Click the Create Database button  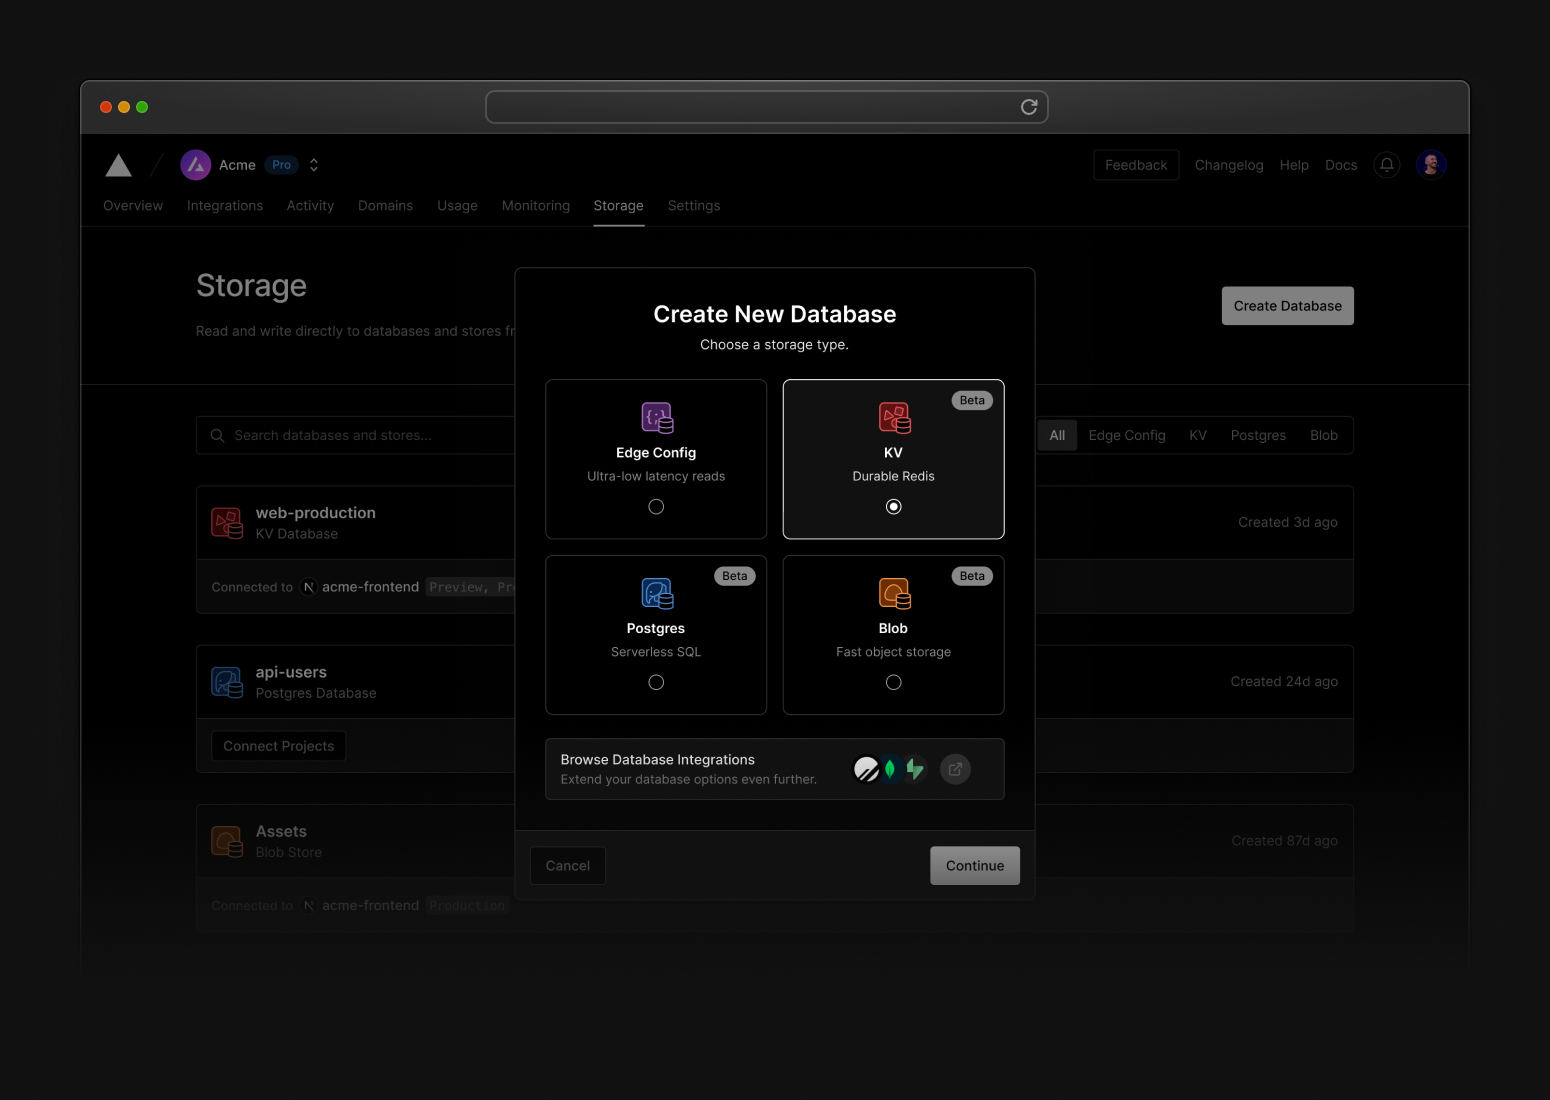coord(1288,306)
